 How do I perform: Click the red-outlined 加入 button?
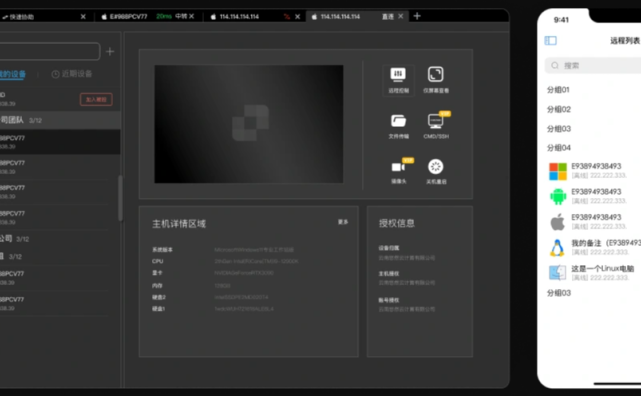coord(96,99)
